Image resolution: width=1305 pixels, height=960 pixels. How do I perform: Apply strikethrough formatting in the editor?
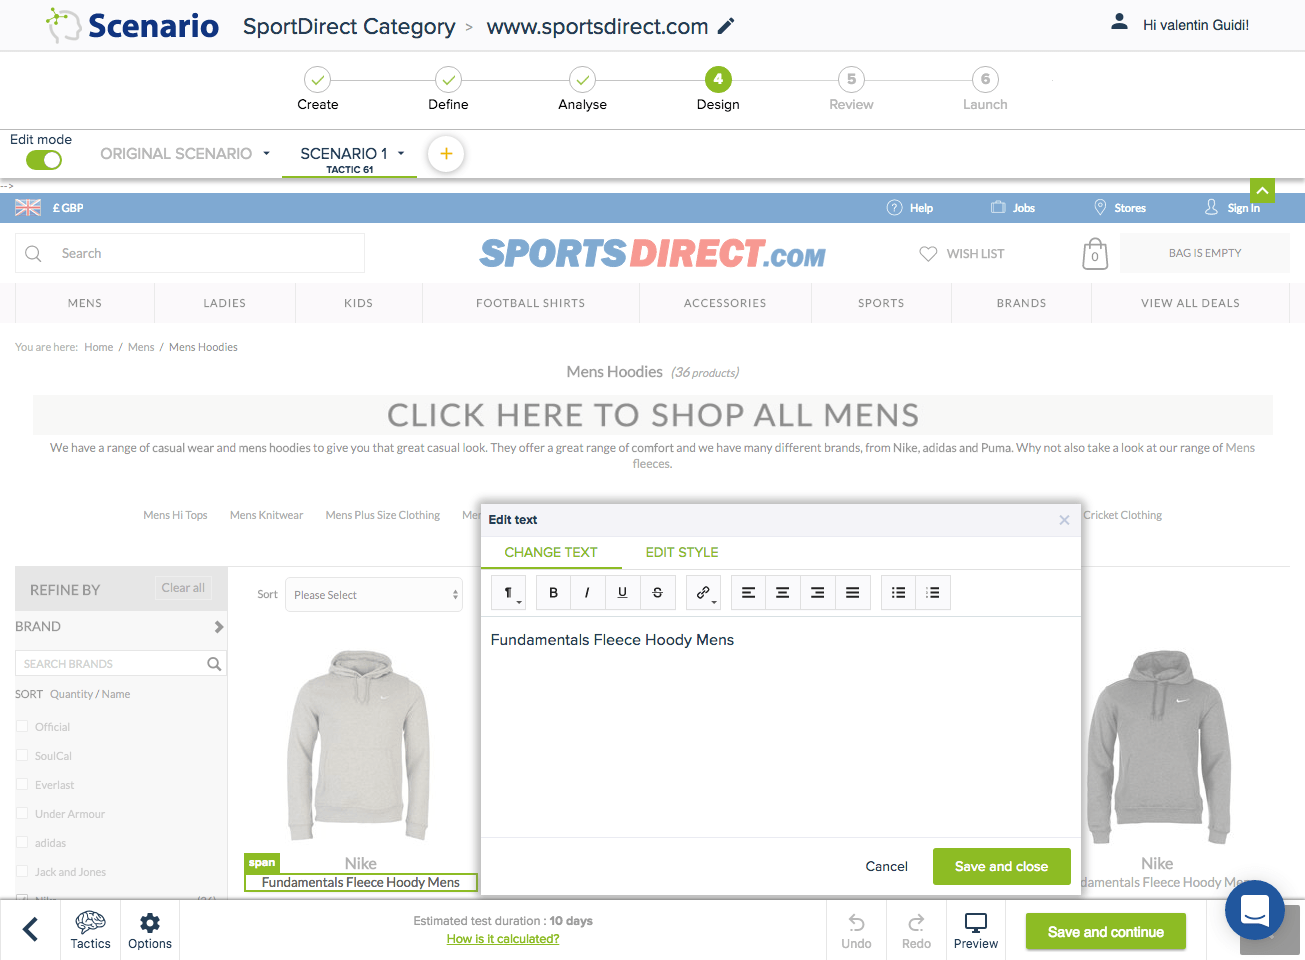click(x=657, y=593)
